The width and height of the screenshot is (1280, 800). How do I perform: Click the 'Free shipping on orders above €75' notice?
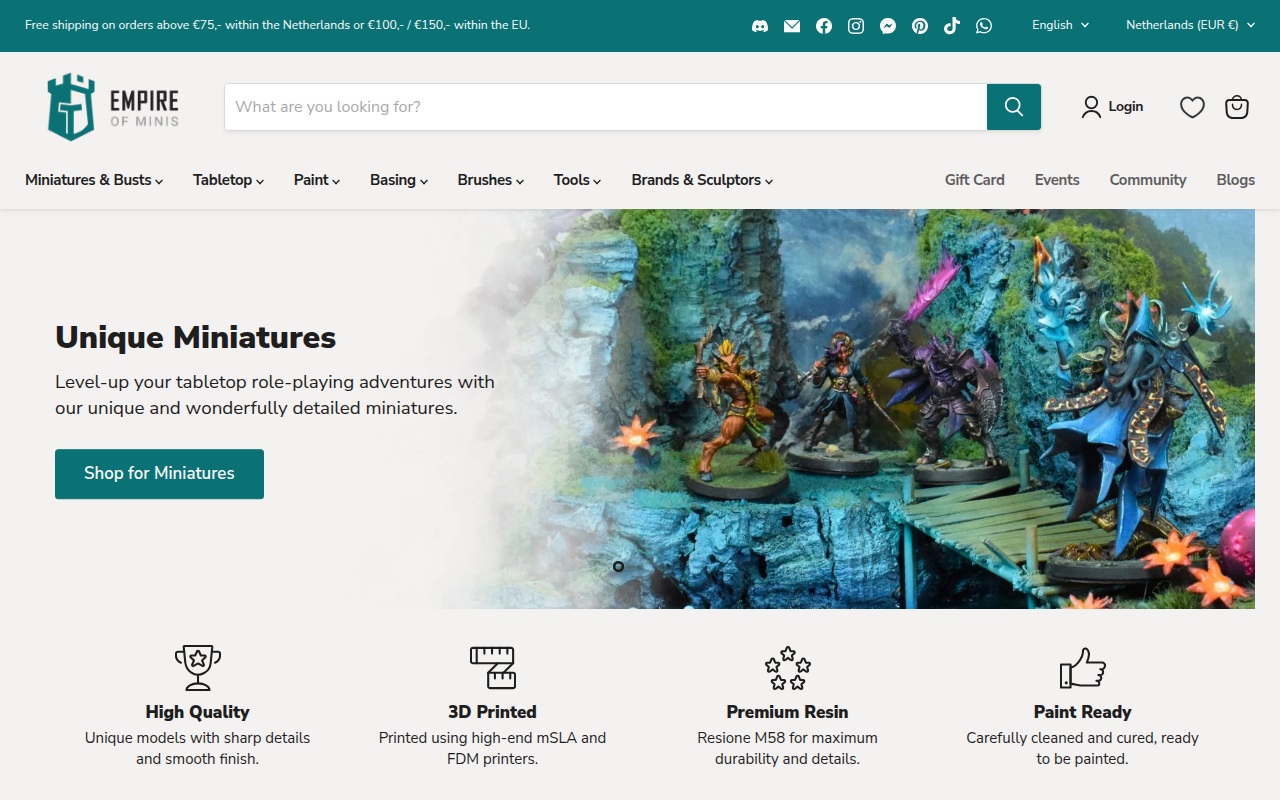click(277, 25)
